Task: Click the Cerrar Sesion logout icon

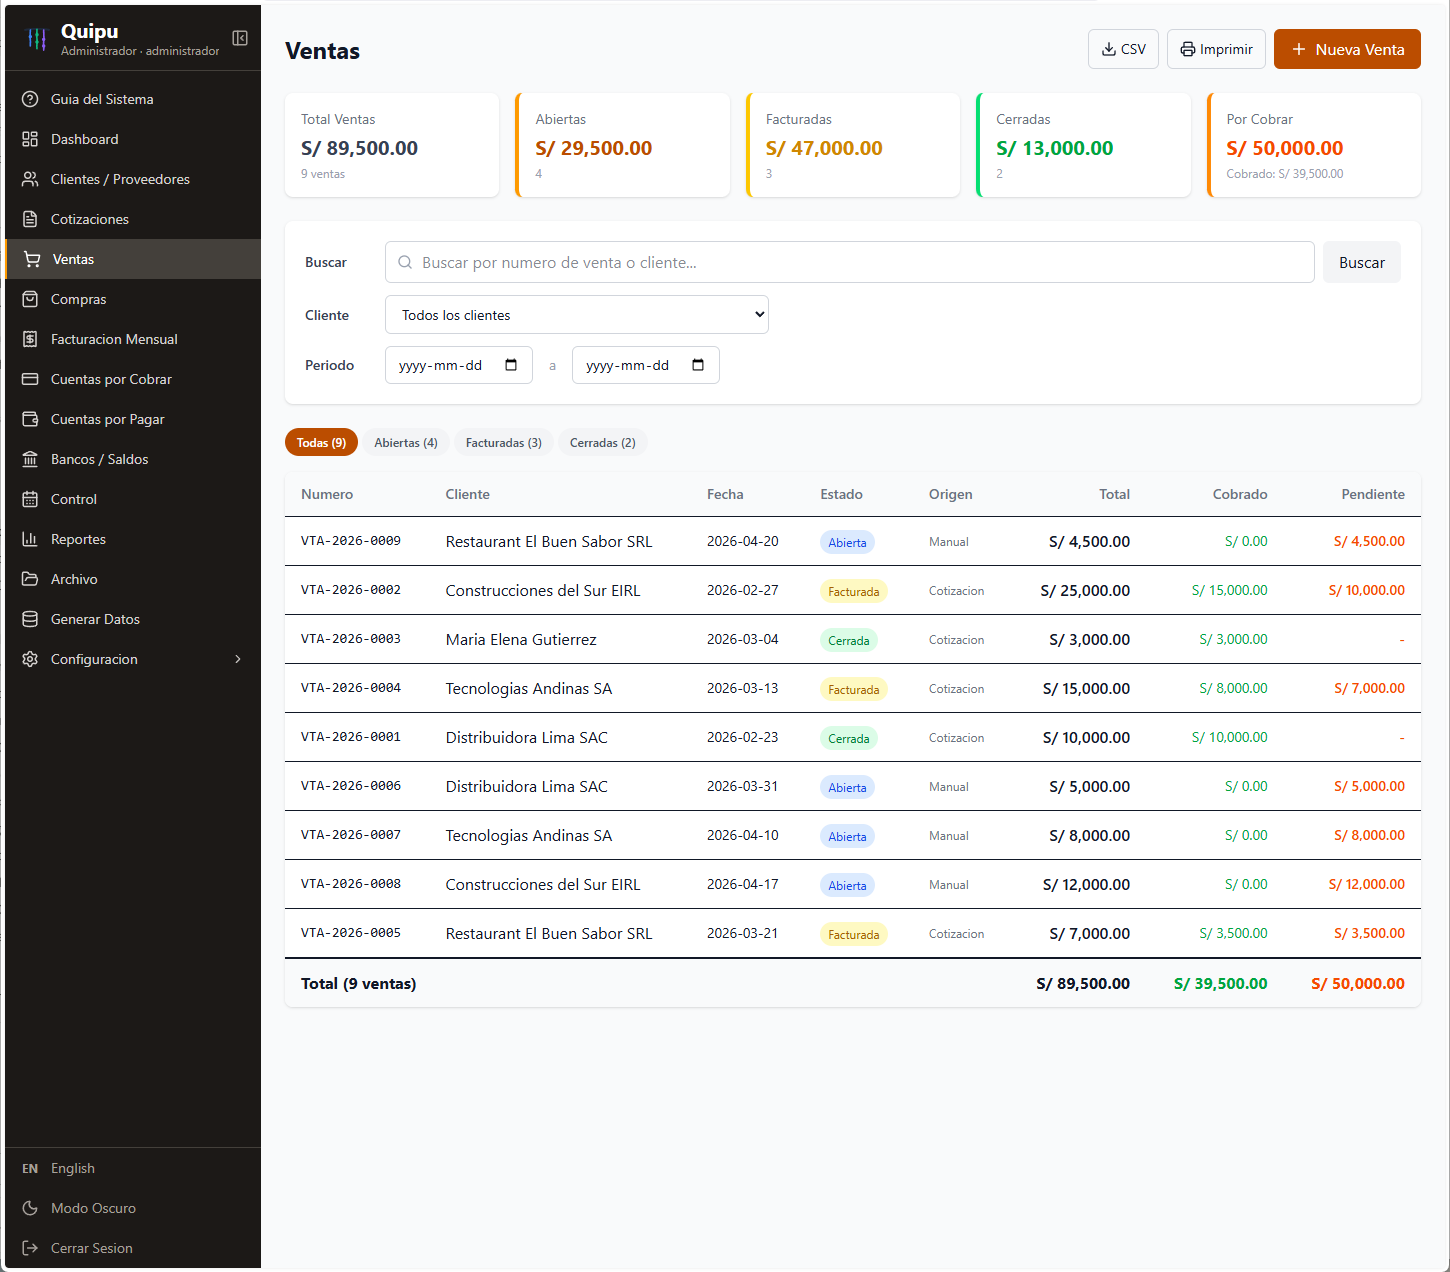Action: [x=30, y=1248]
